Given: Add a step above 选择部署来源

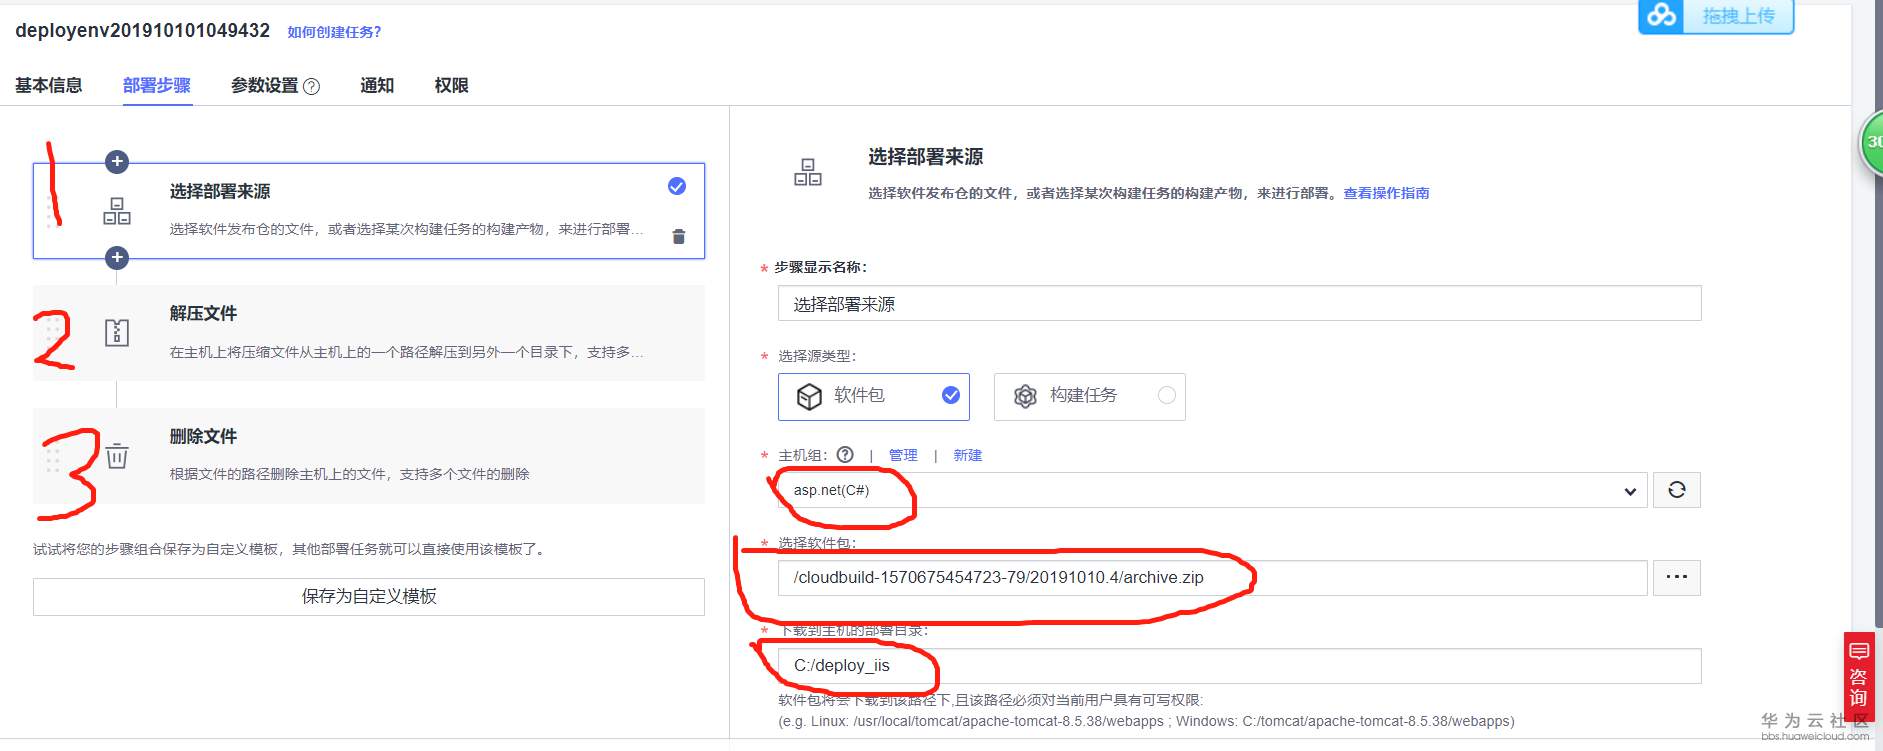Looking at the screenshot, I should pos(117,162).
